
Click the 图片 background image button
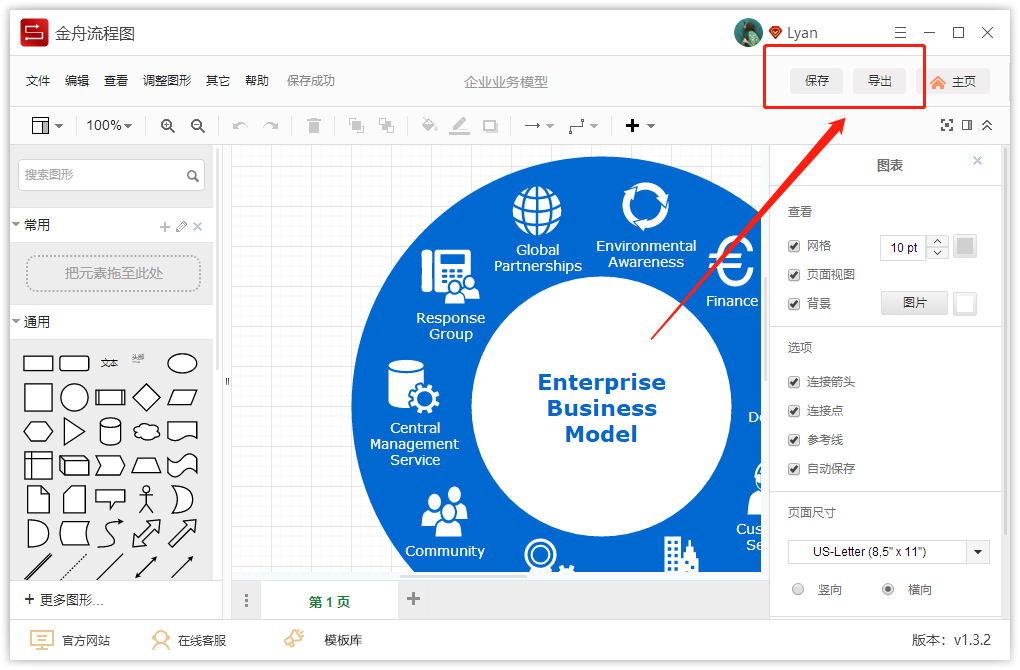[x=914, y=303]
